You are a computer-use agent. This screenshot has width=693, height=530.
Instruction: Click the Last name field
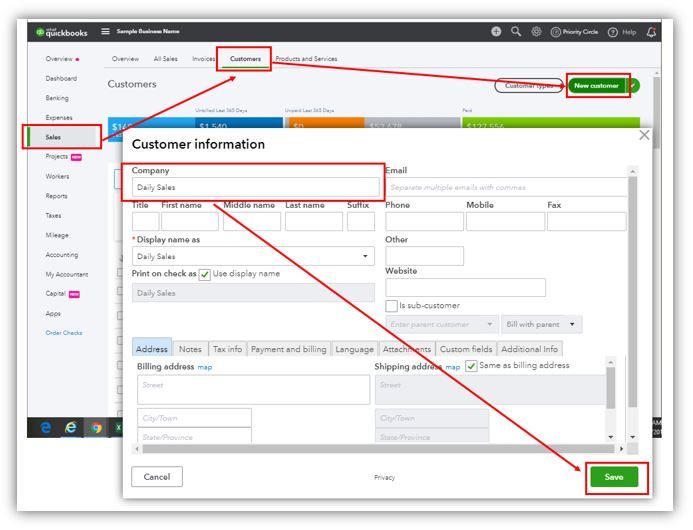pos(314,221)
